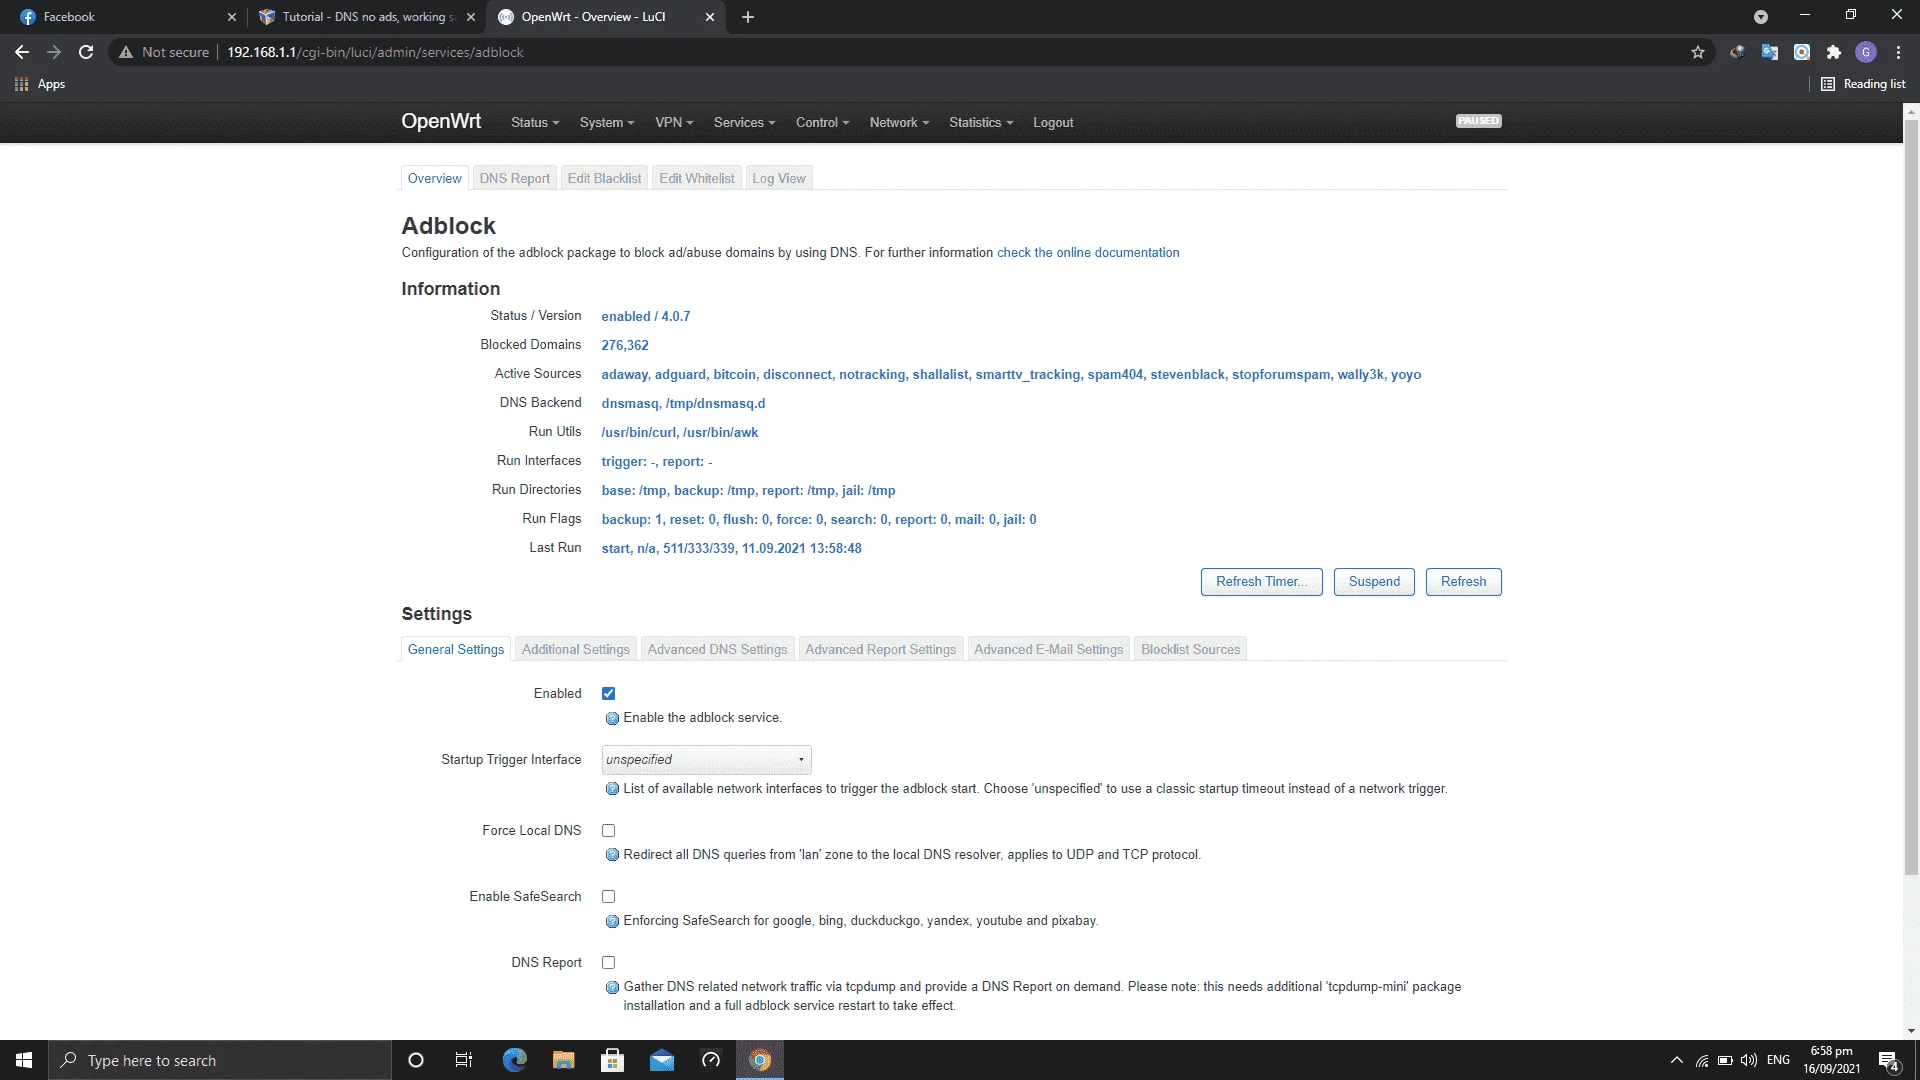Click the Refresh button

click(x=1464, y=582)
